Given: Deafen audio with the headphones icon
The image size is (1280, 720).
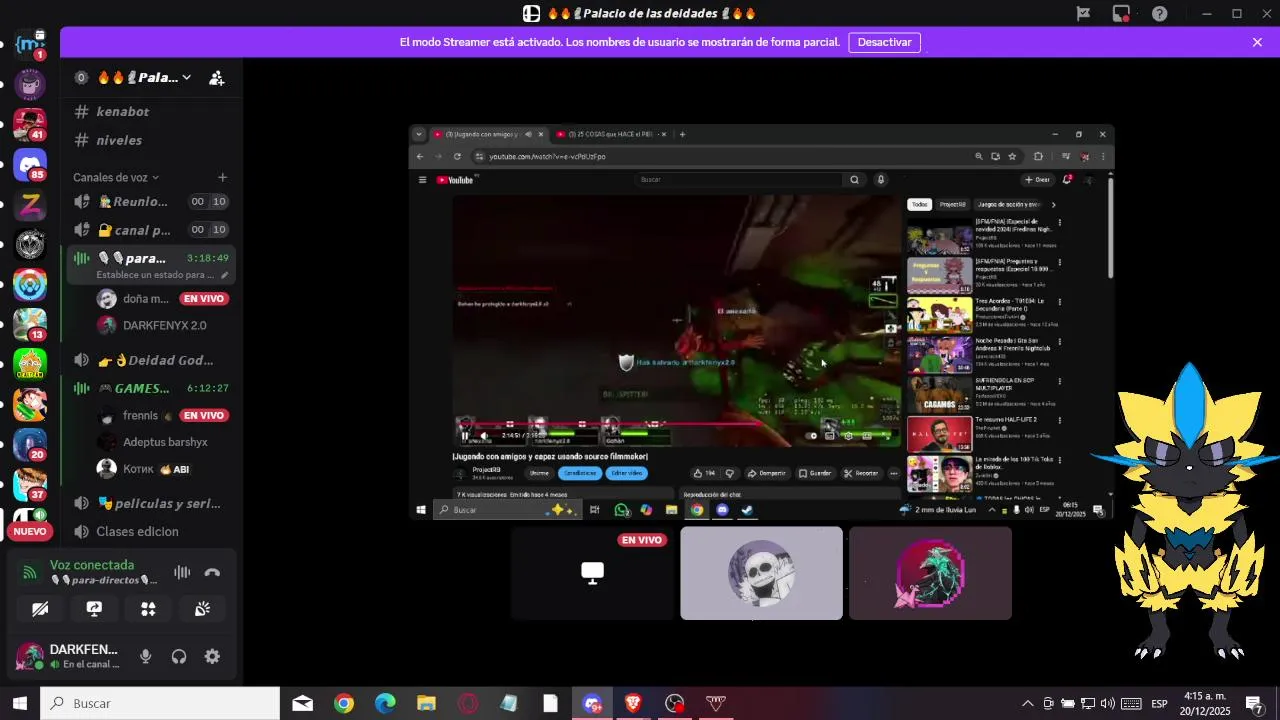Looking at the screenshot, I should coord(179,657).
